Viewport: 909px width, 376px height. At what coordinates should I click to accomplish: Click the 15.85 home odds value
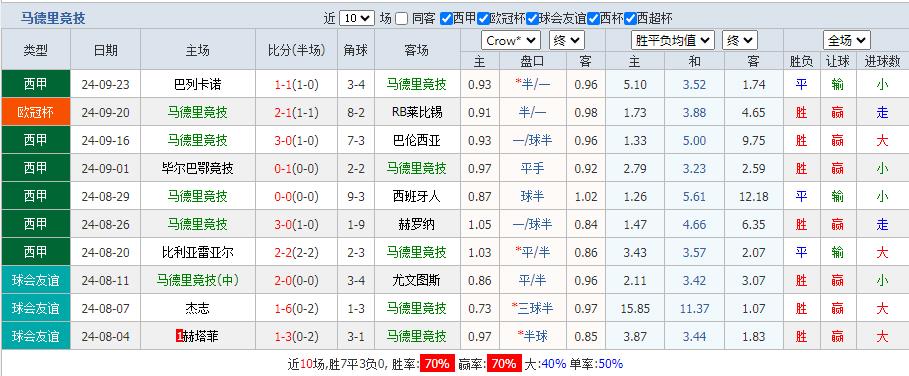(635, 308)
